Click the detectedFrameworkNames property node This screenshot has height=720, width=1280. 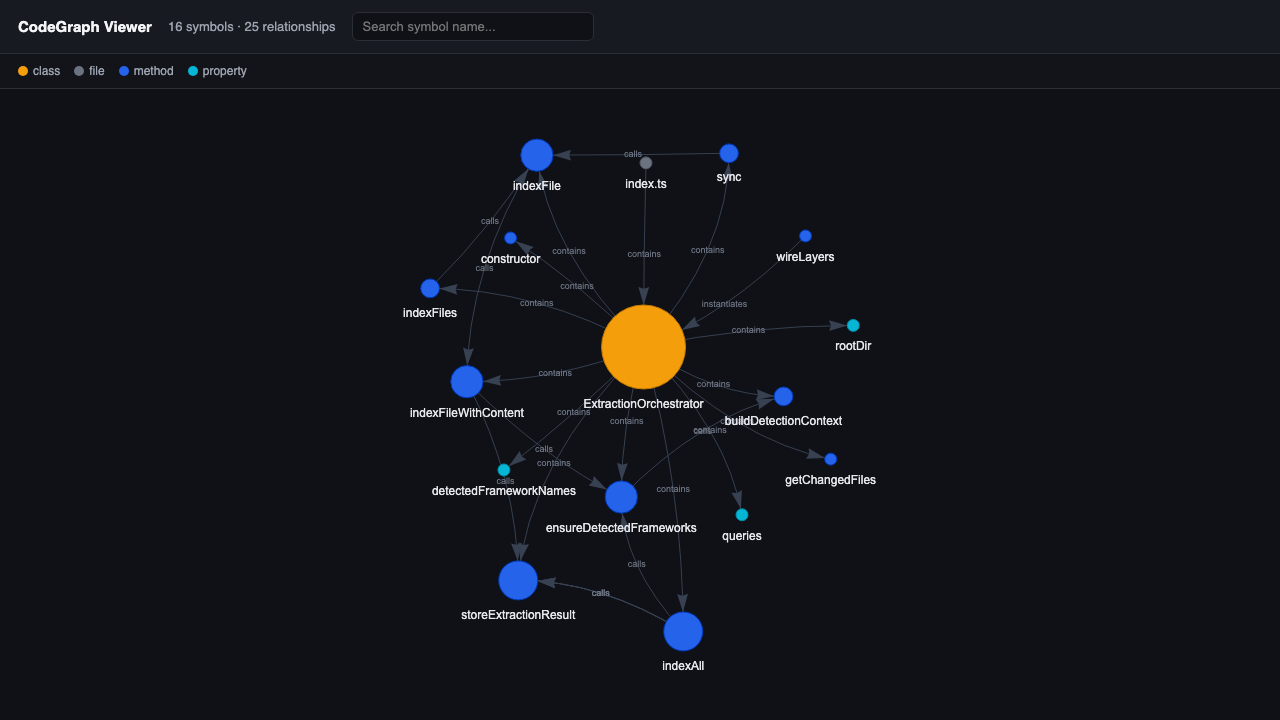[504, 470]
